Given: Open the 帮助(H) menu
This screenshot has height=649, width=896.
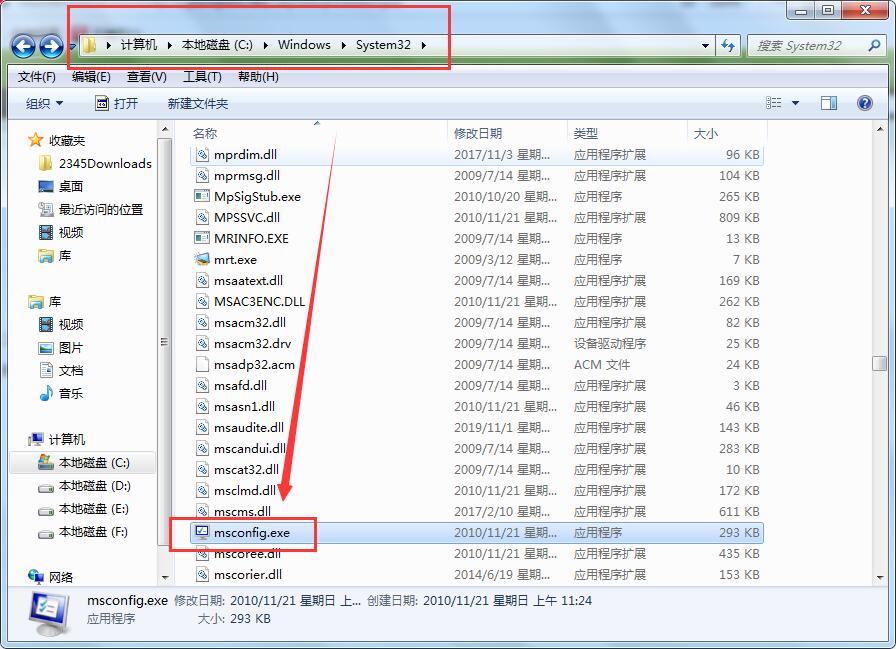Looking at the screenshot, I should tap(258, 77).
